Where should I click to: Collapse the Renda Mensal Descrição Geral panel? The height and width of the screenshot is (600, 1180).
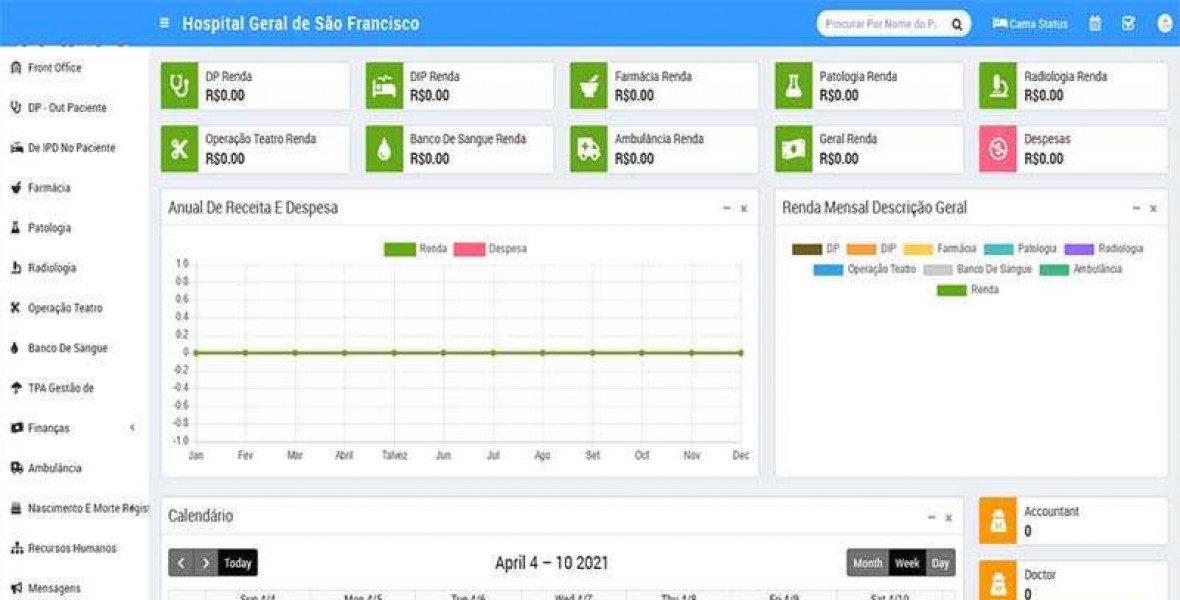1136,208
